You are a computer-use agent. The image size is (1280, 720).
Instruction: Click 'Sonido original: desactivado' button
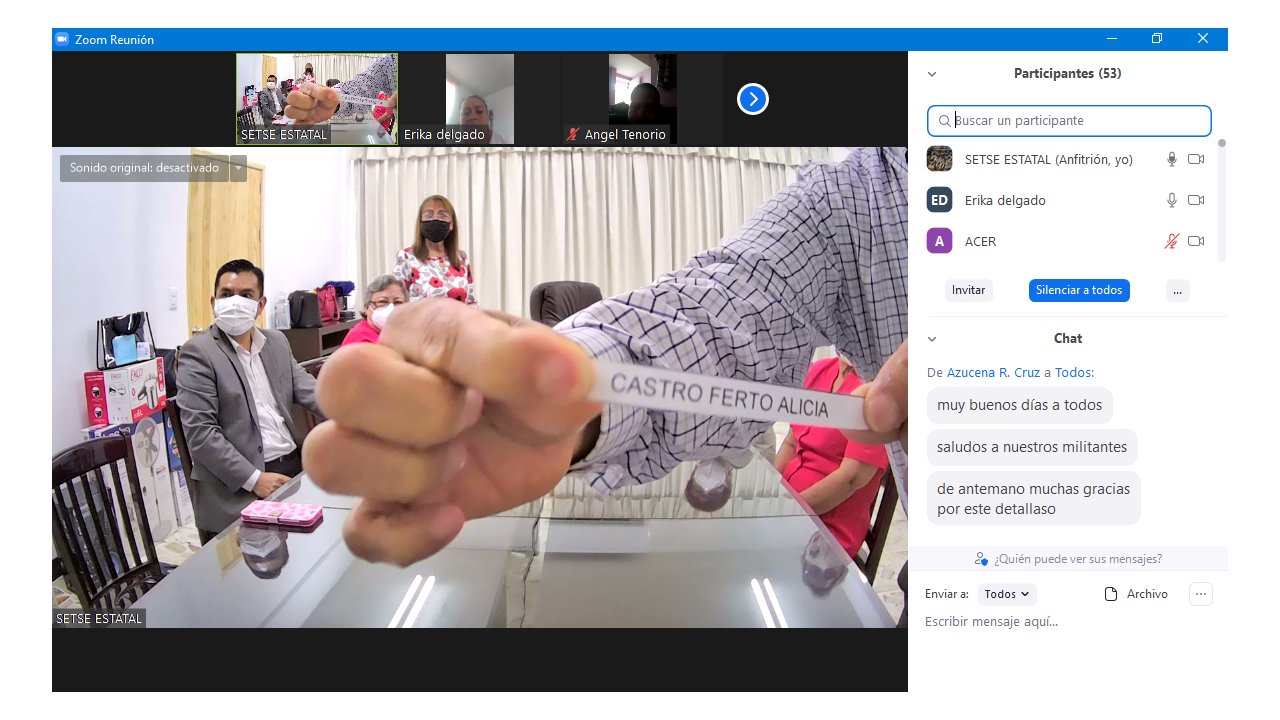click(x=144, y=168)
